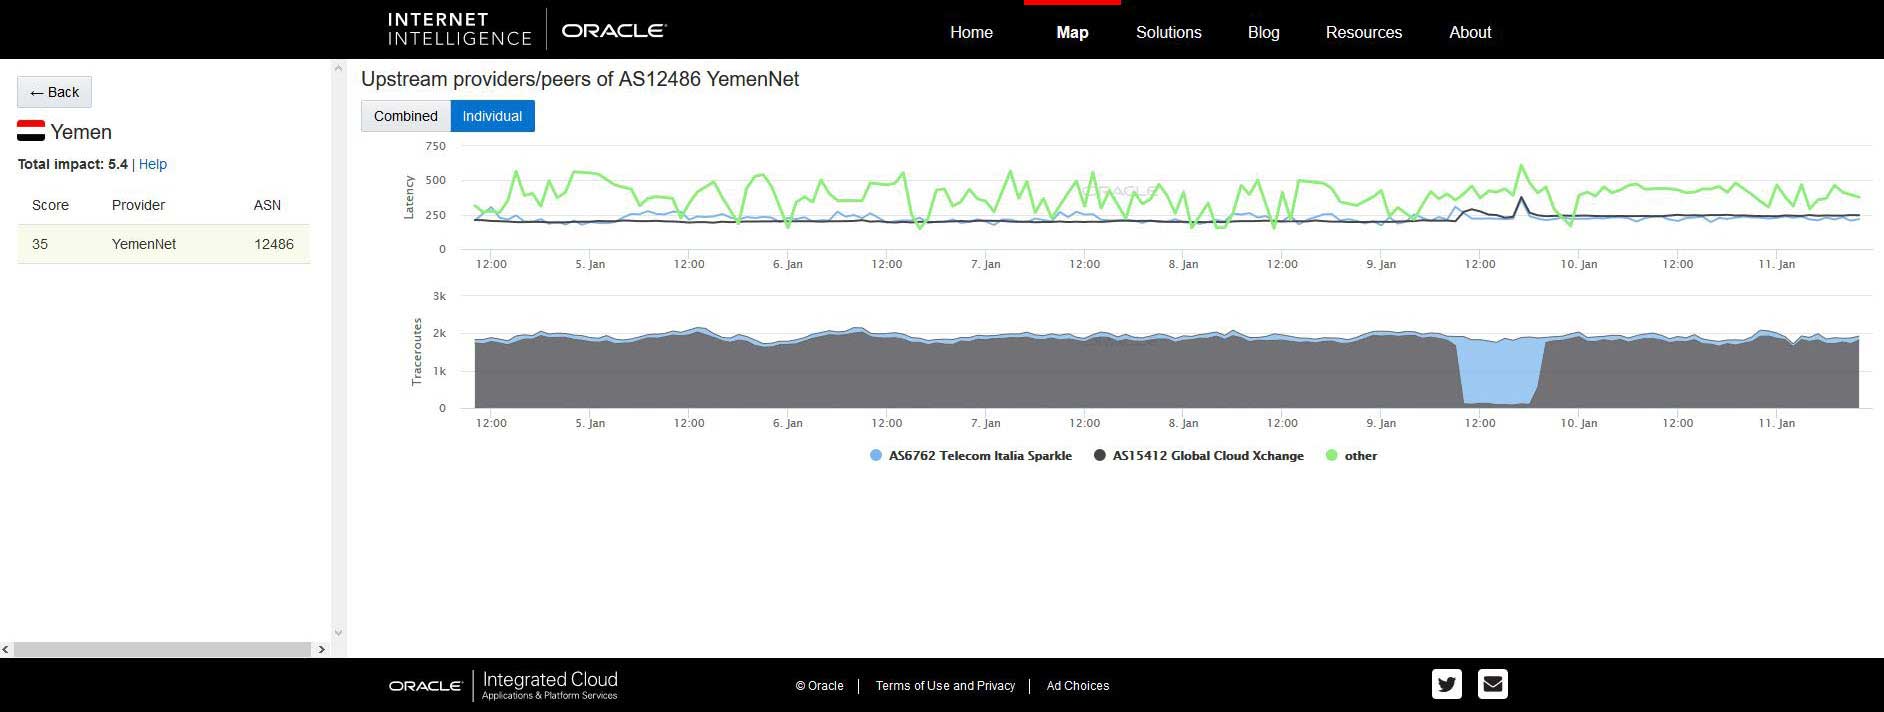The height and width of the screenshot is (712, 1884).
Task: Click score value 35
Action: click(x=40, y=244)
